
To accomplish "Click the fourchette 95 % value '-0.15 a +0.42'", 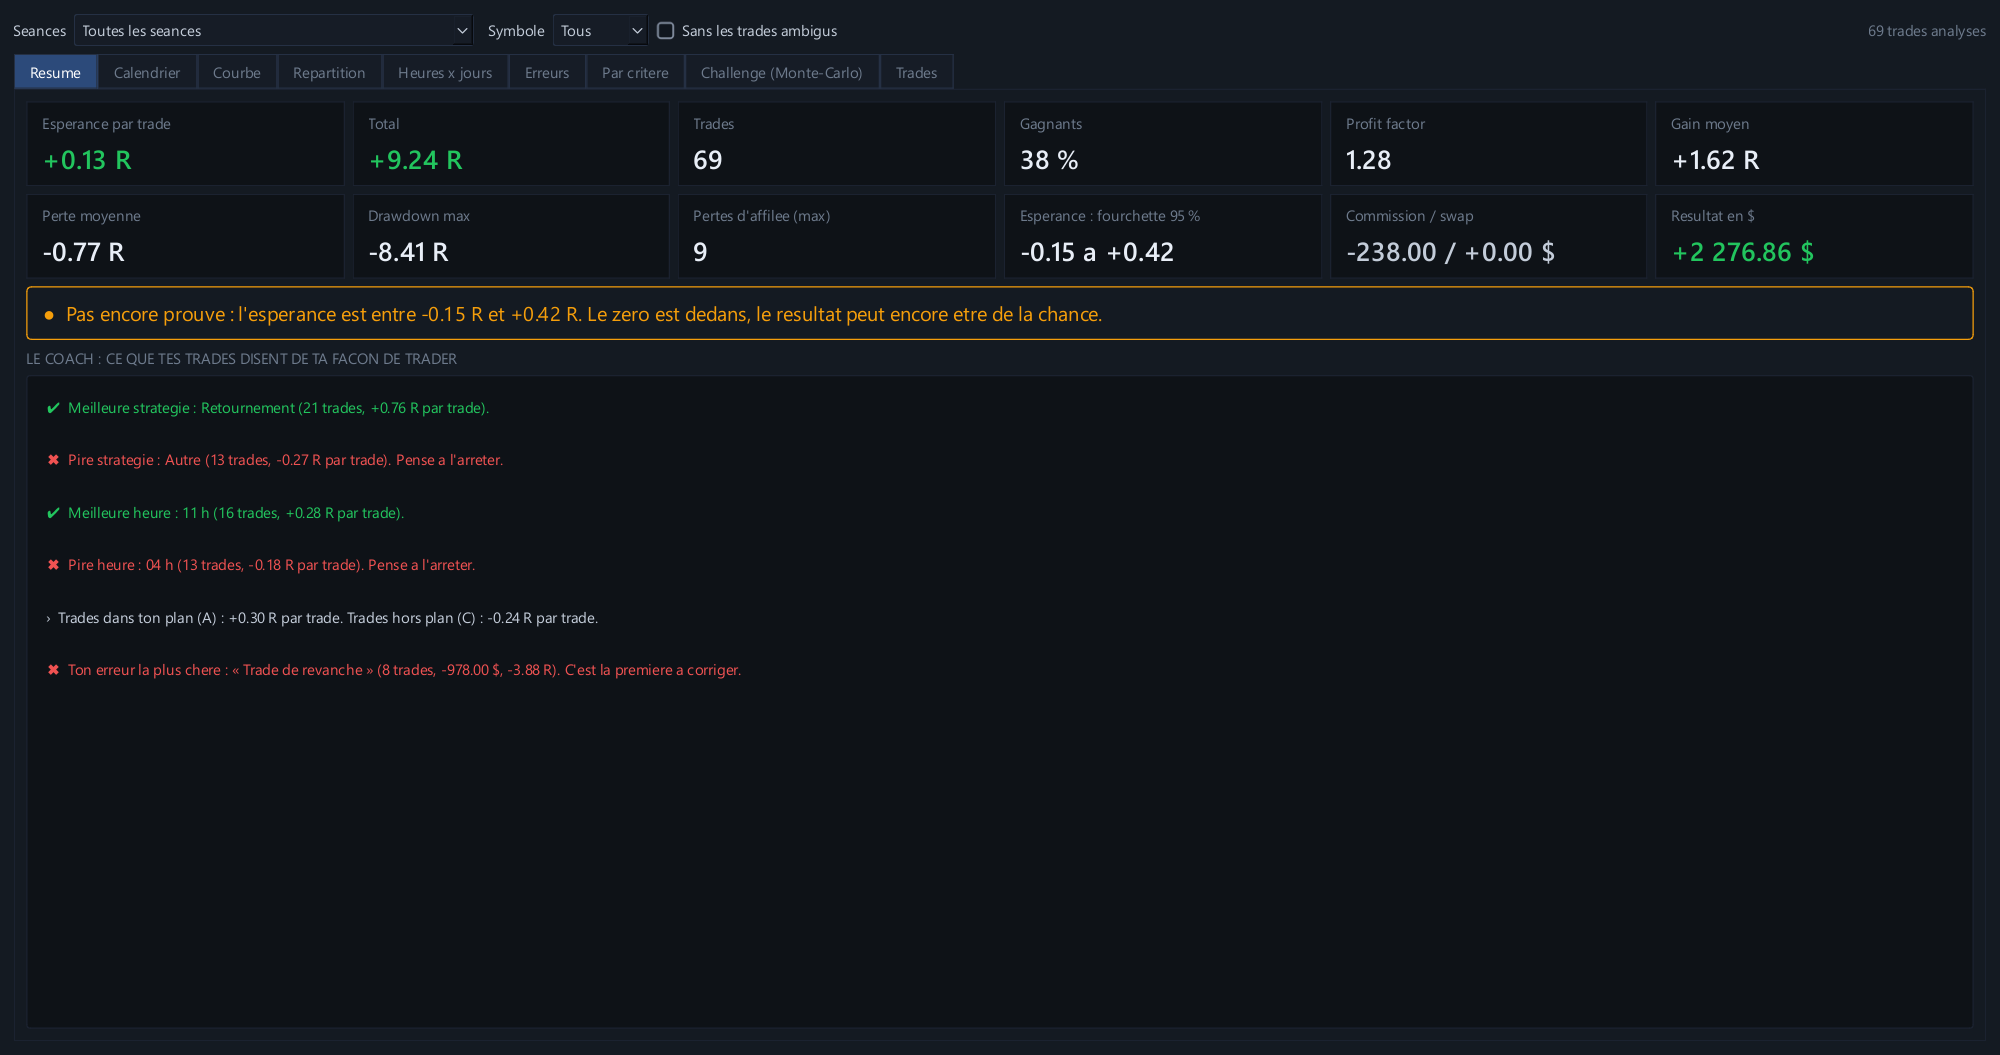I will (x=1097, y=252).
